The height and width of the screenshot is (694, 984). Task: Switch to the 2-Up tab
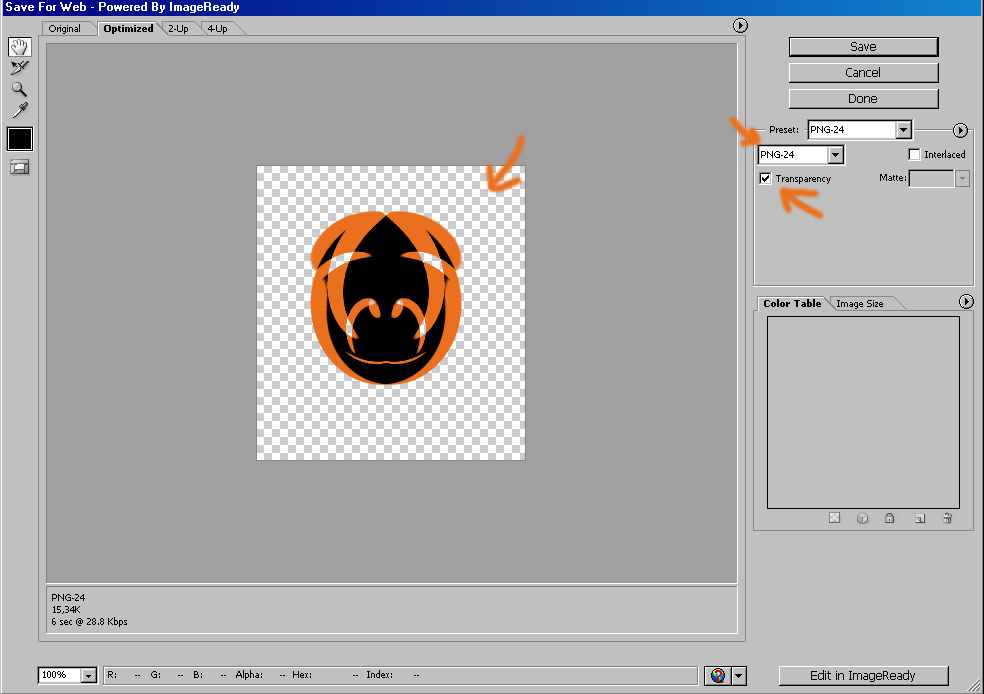tap(179, 28)
